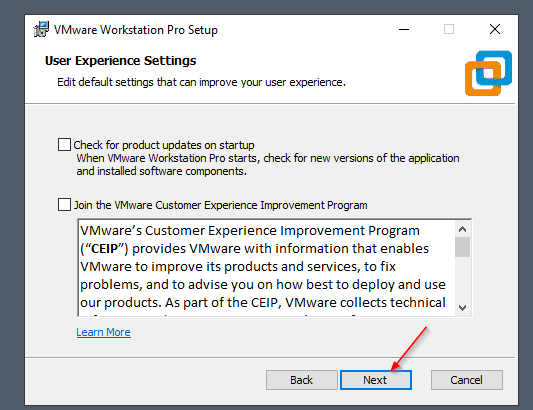Screen dimensions: 533x410
Task: Click the 'User Experience Settings' heading
Action: (121, 61)
